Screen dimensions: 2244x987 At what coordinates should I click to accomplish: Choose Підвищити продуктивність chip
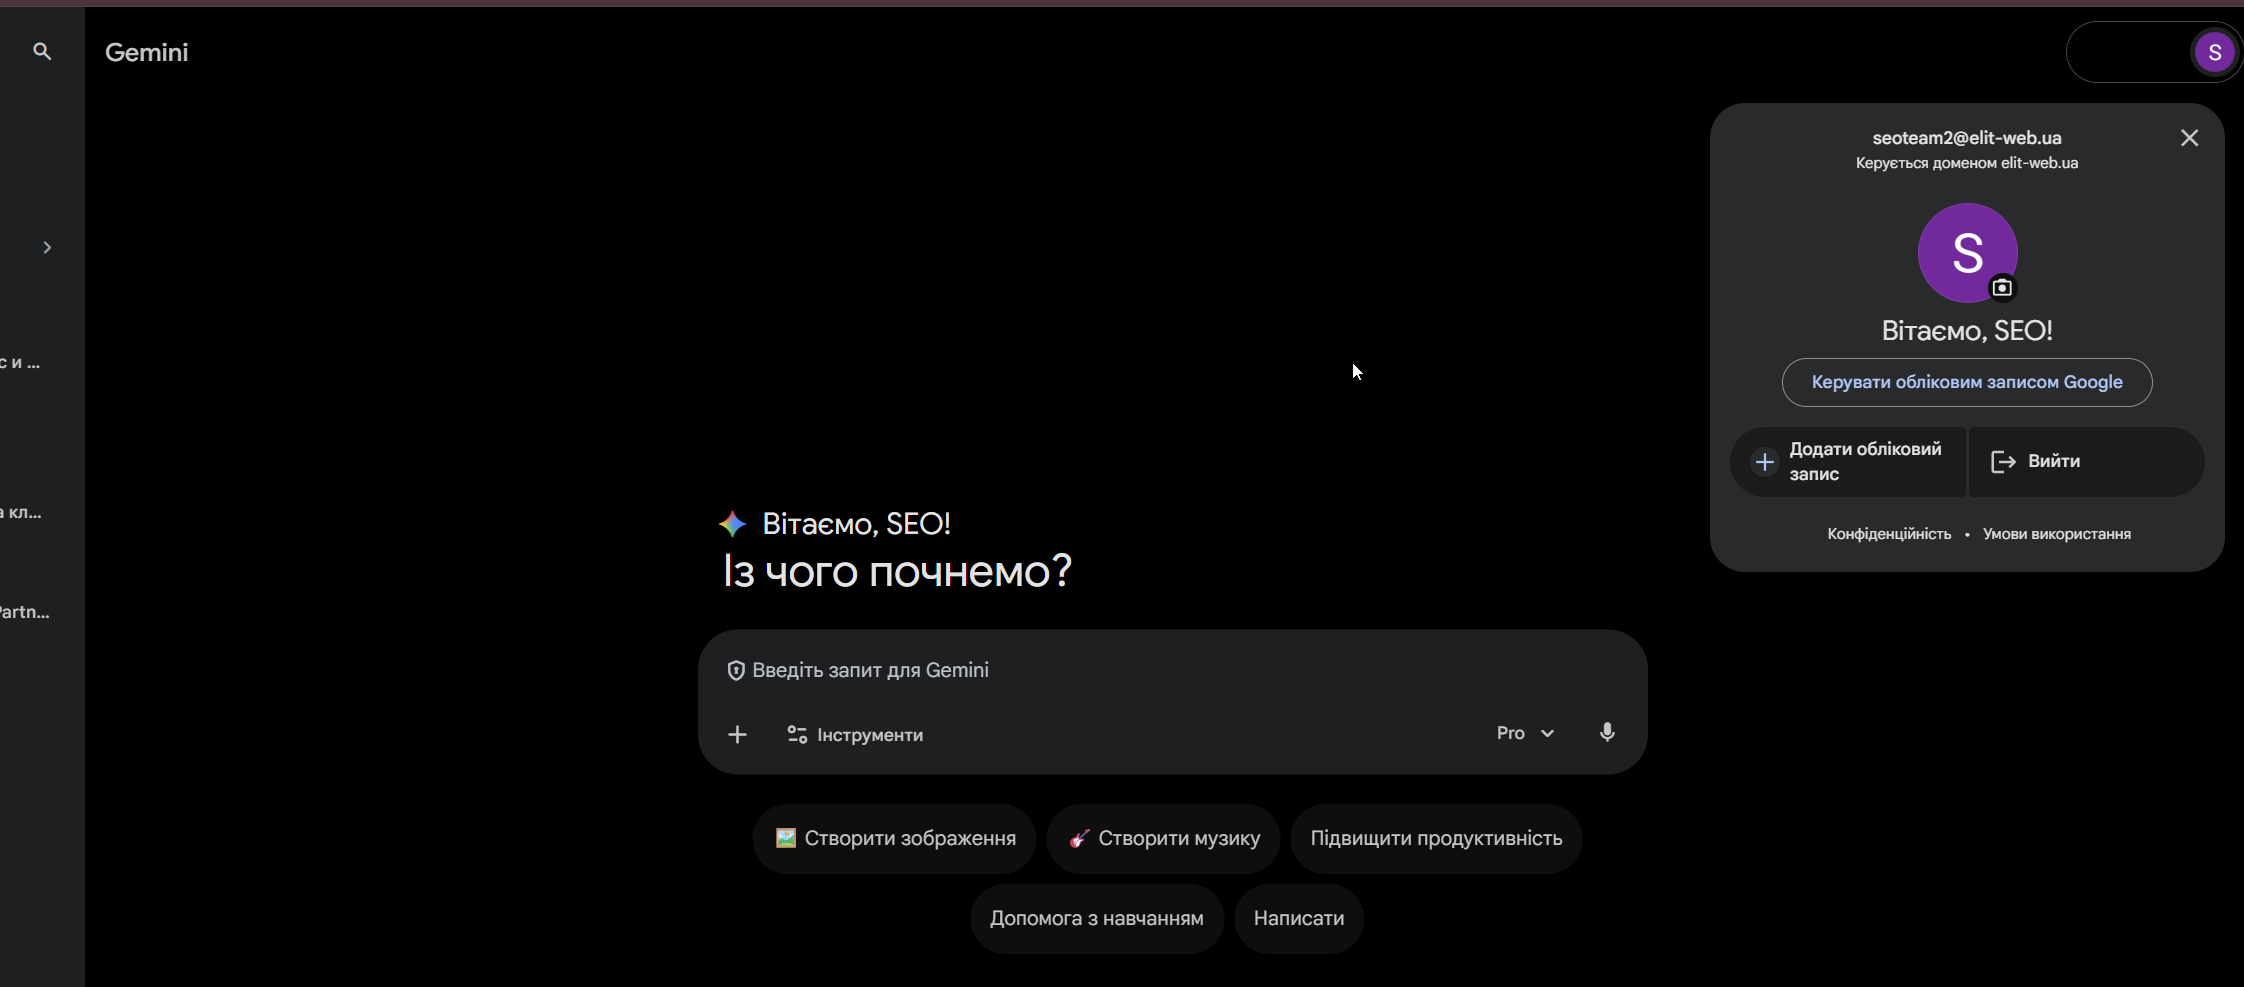click(1436, 839)
